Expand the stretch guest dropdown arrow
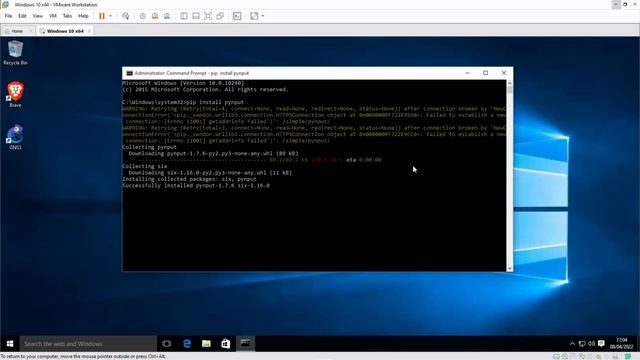The image size is (640, 360). click(x=262, y=16)
